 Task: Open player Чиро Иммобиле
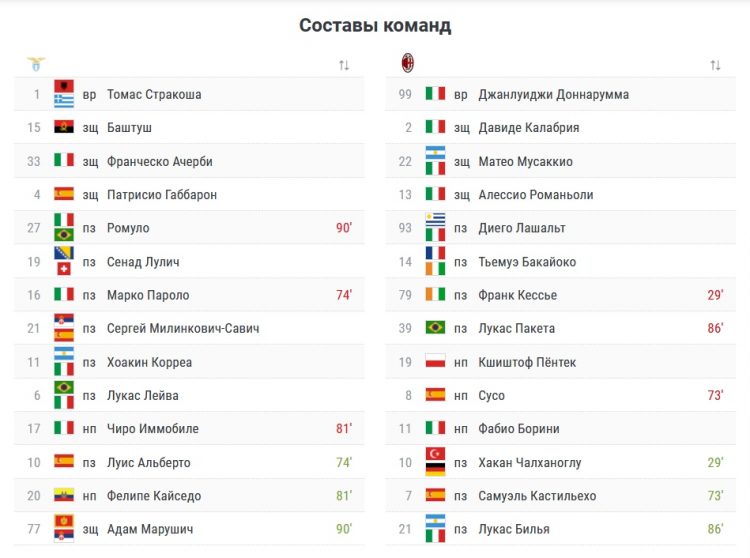tap(152, 428)
